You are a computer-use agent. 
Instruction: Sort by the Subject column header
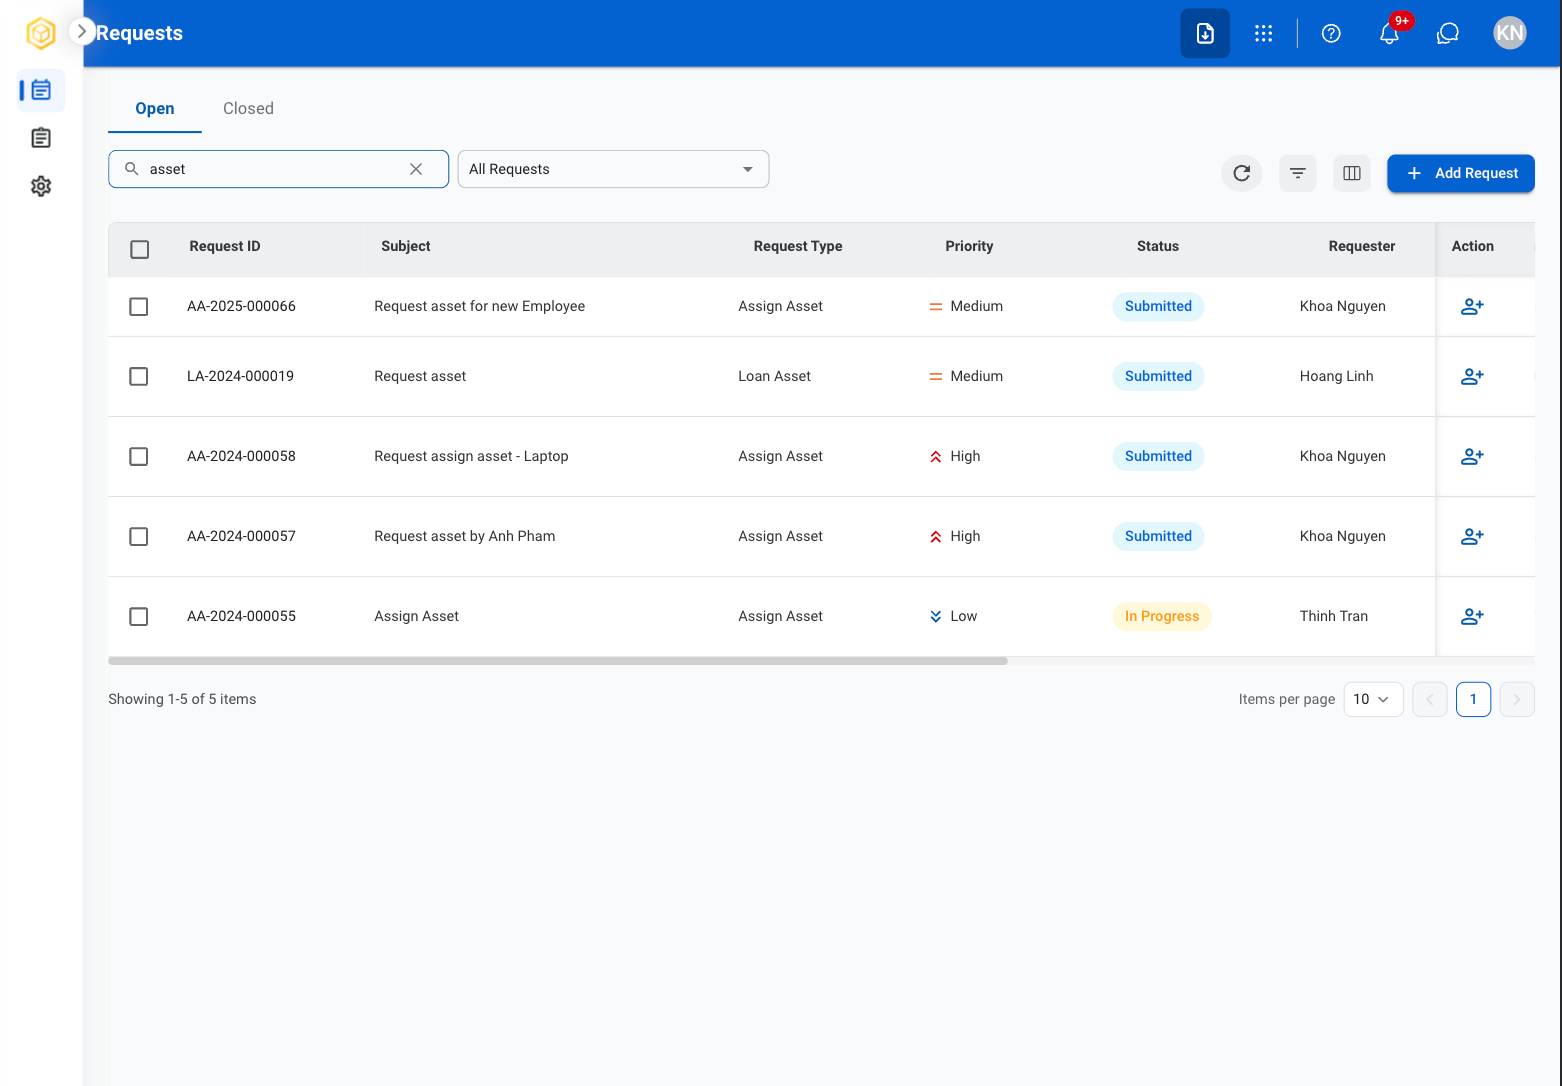(x=406, y=246)
